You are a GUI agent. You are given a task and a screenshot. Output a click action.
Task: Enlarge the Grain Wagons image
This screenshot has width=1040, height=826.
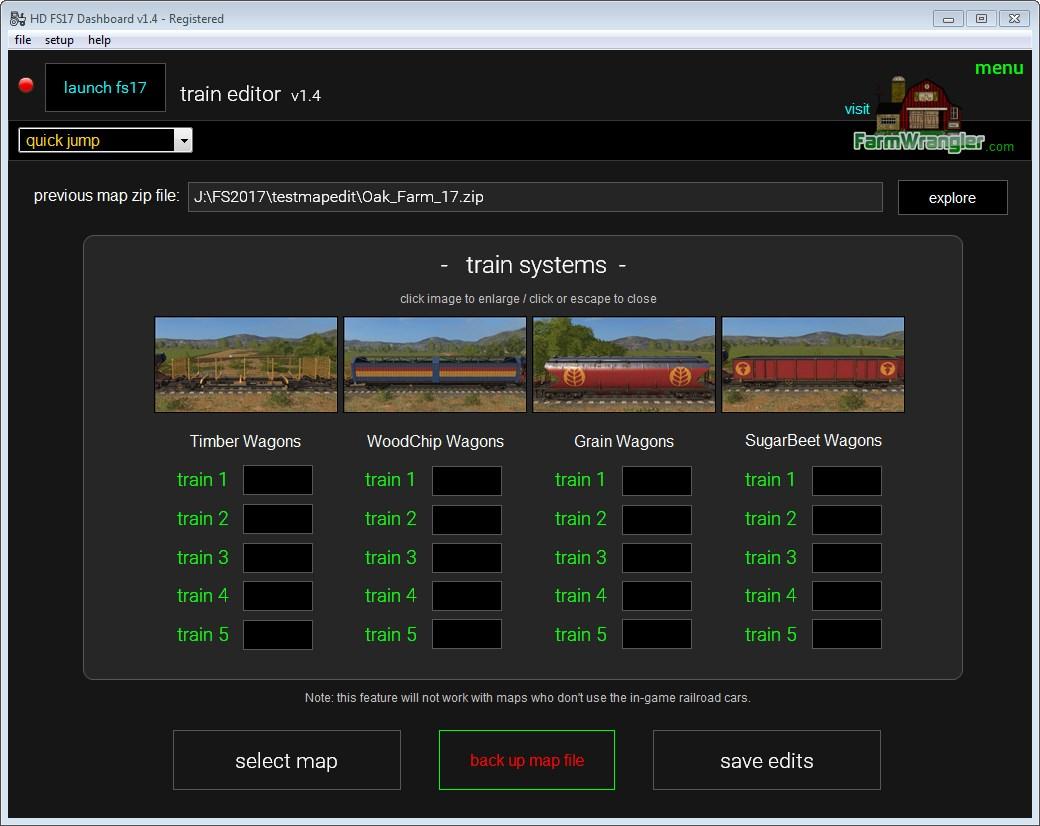pos(624,365)
